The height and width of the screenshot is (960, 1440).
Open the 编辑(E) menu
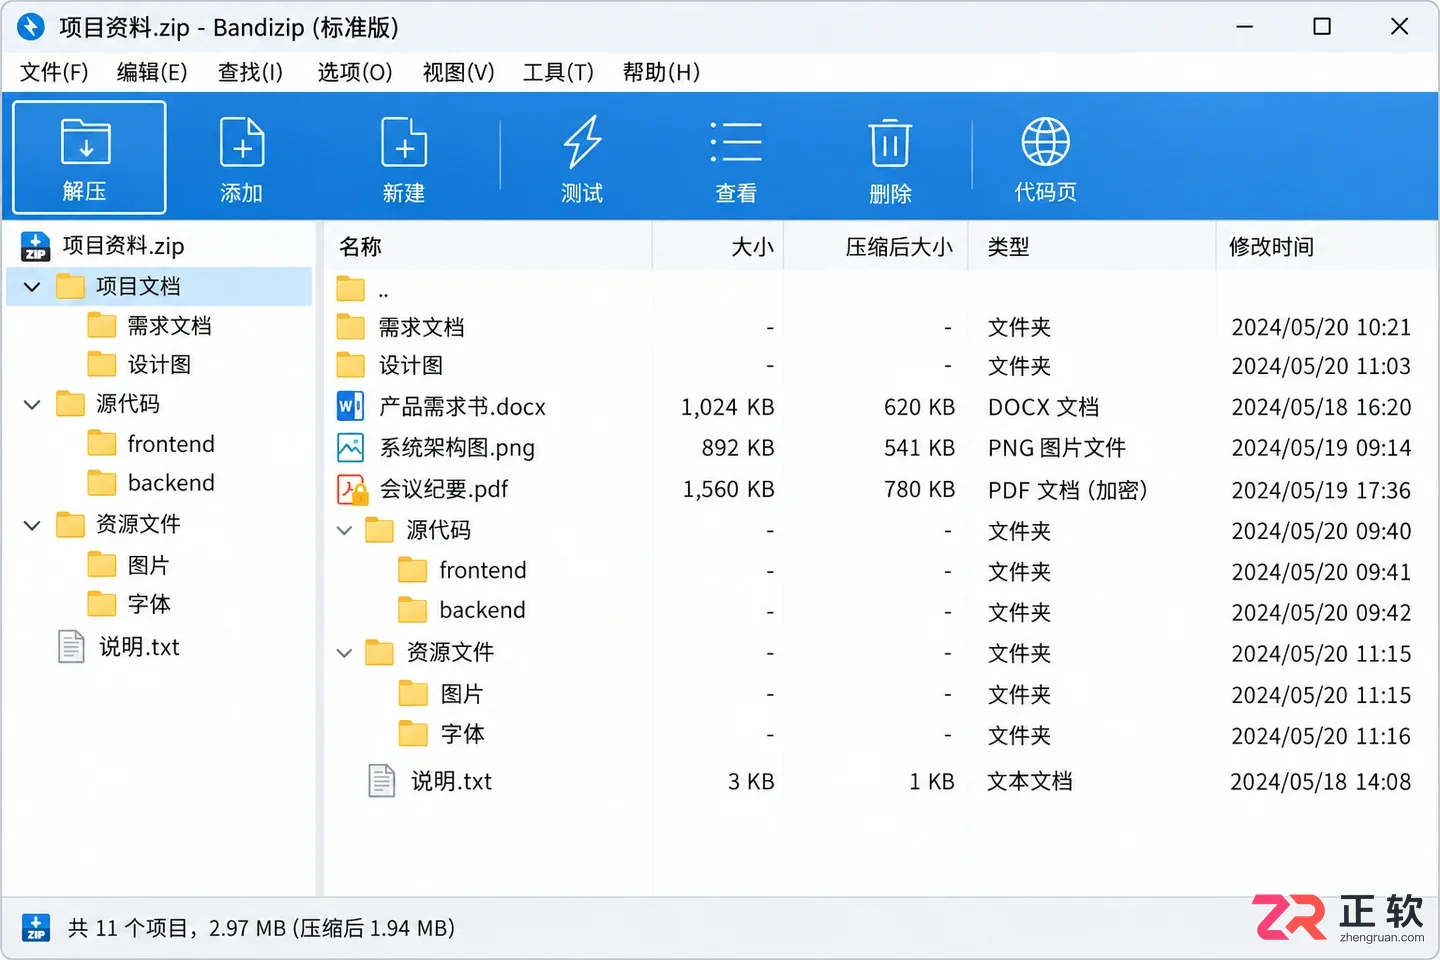coord(152,72)
